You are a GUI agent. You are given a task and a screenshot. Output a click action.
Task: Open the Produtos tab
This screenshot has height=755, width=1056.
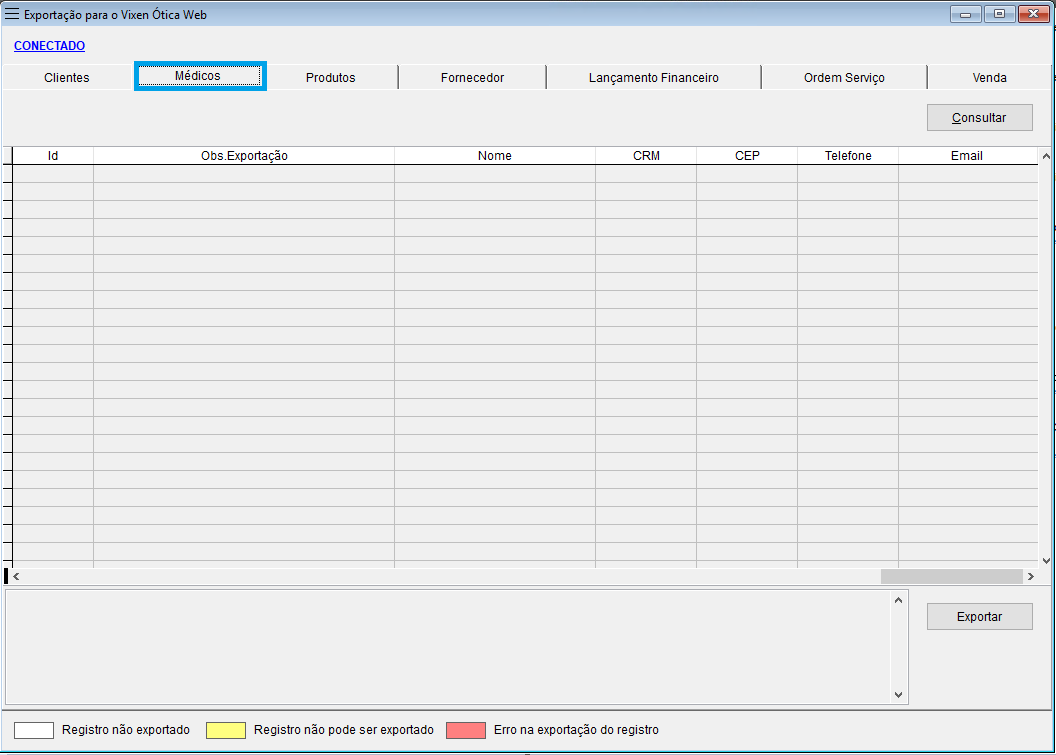click(331, 78)
